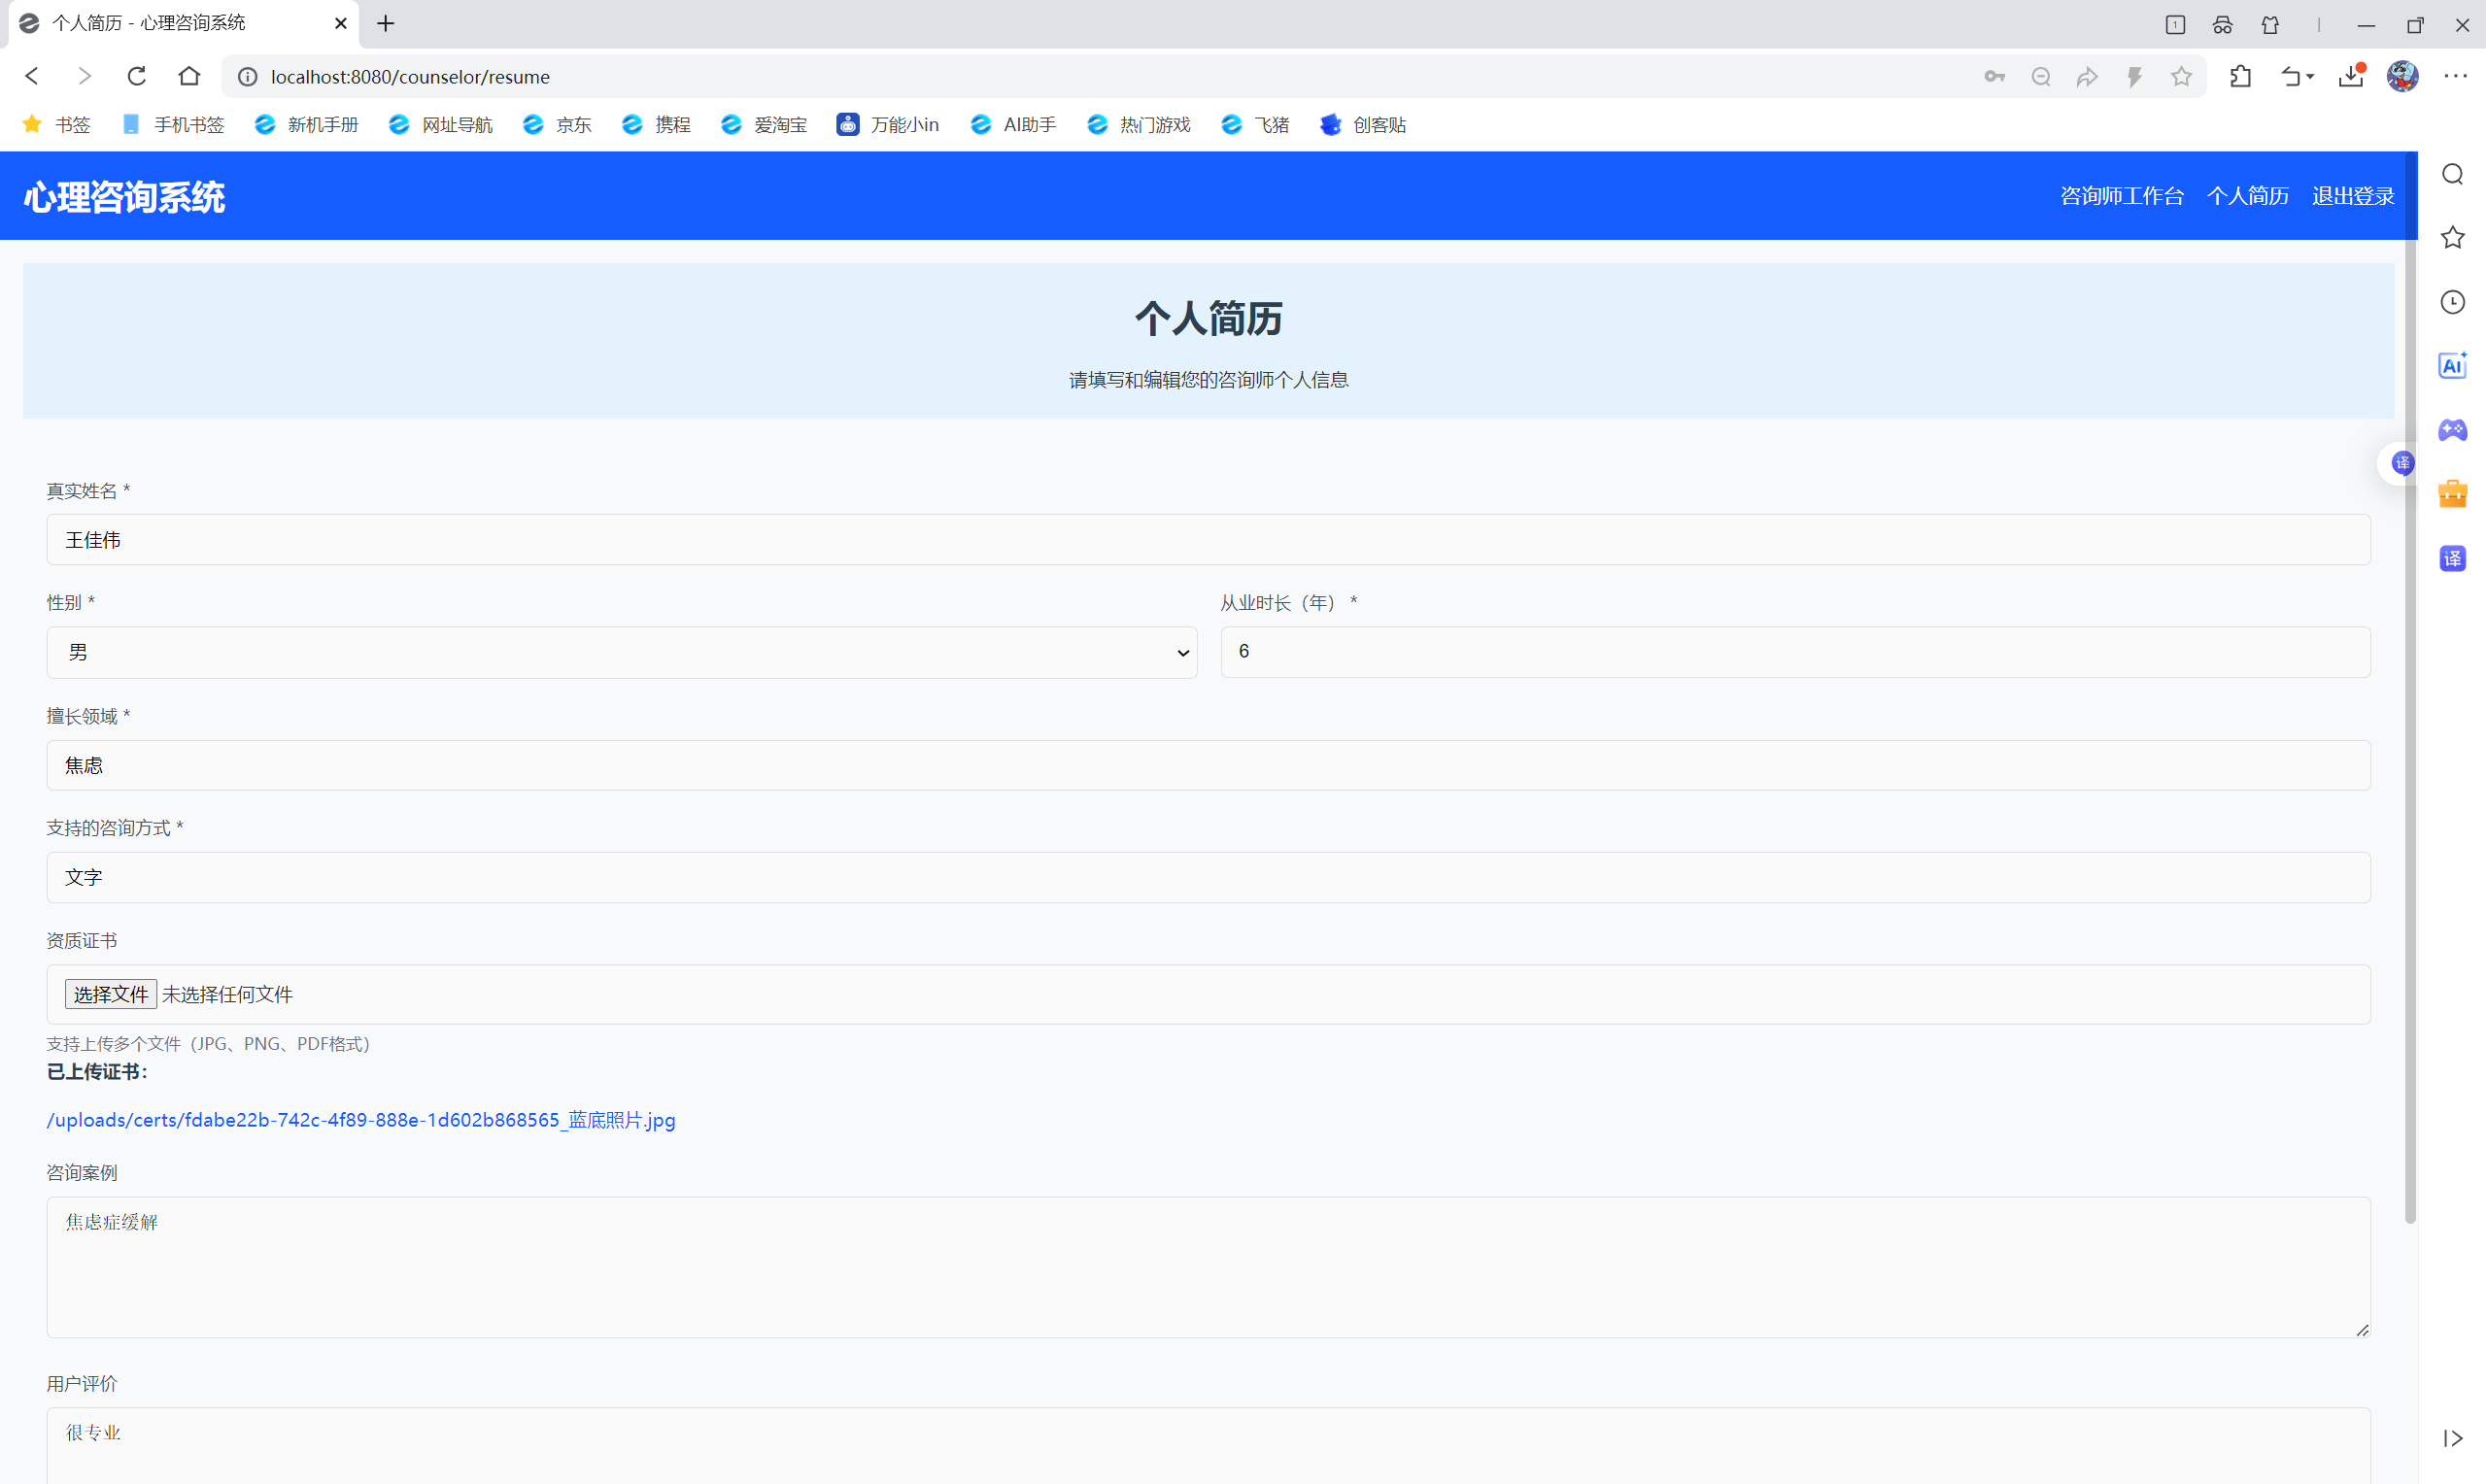Open 咨询师工作台 navigation item

[2121, 196]
